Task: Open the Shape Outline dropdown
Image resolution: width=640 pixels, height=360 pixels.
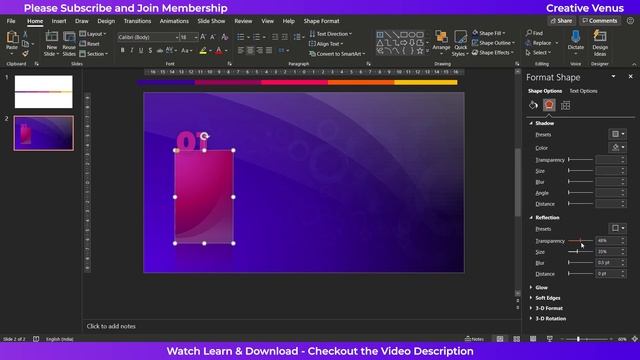Action: click(x=493, y=43)
